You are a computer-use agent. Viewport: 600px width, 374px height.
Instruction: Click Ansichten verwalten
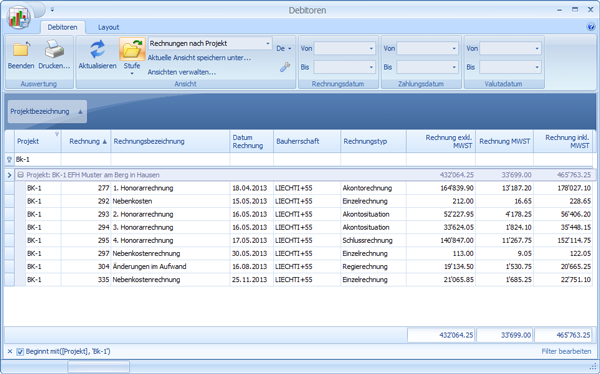click(x=182, y=72)
